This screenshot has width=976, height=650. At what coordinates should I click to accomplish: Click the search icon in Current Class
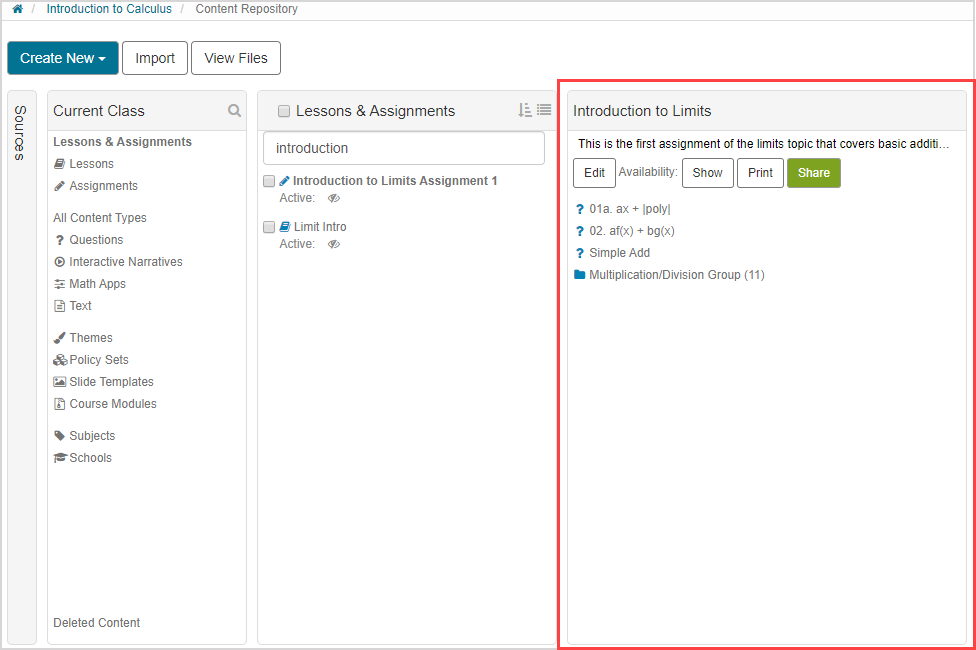234,111
